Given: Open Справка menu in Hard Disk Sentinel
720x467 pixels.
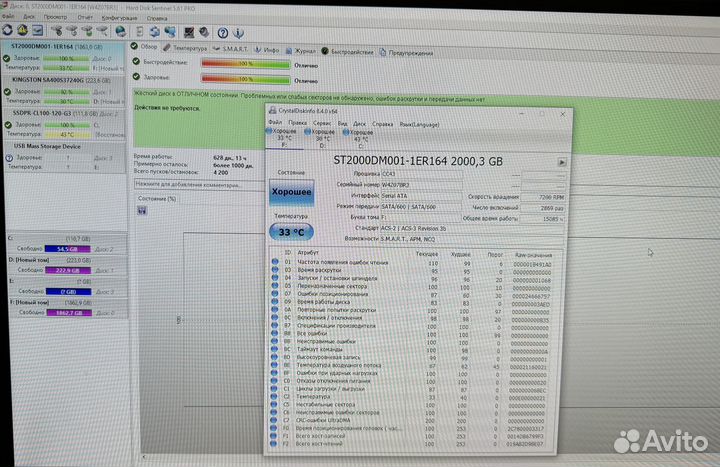Looking at the screenshot, I should pos(157,18).
